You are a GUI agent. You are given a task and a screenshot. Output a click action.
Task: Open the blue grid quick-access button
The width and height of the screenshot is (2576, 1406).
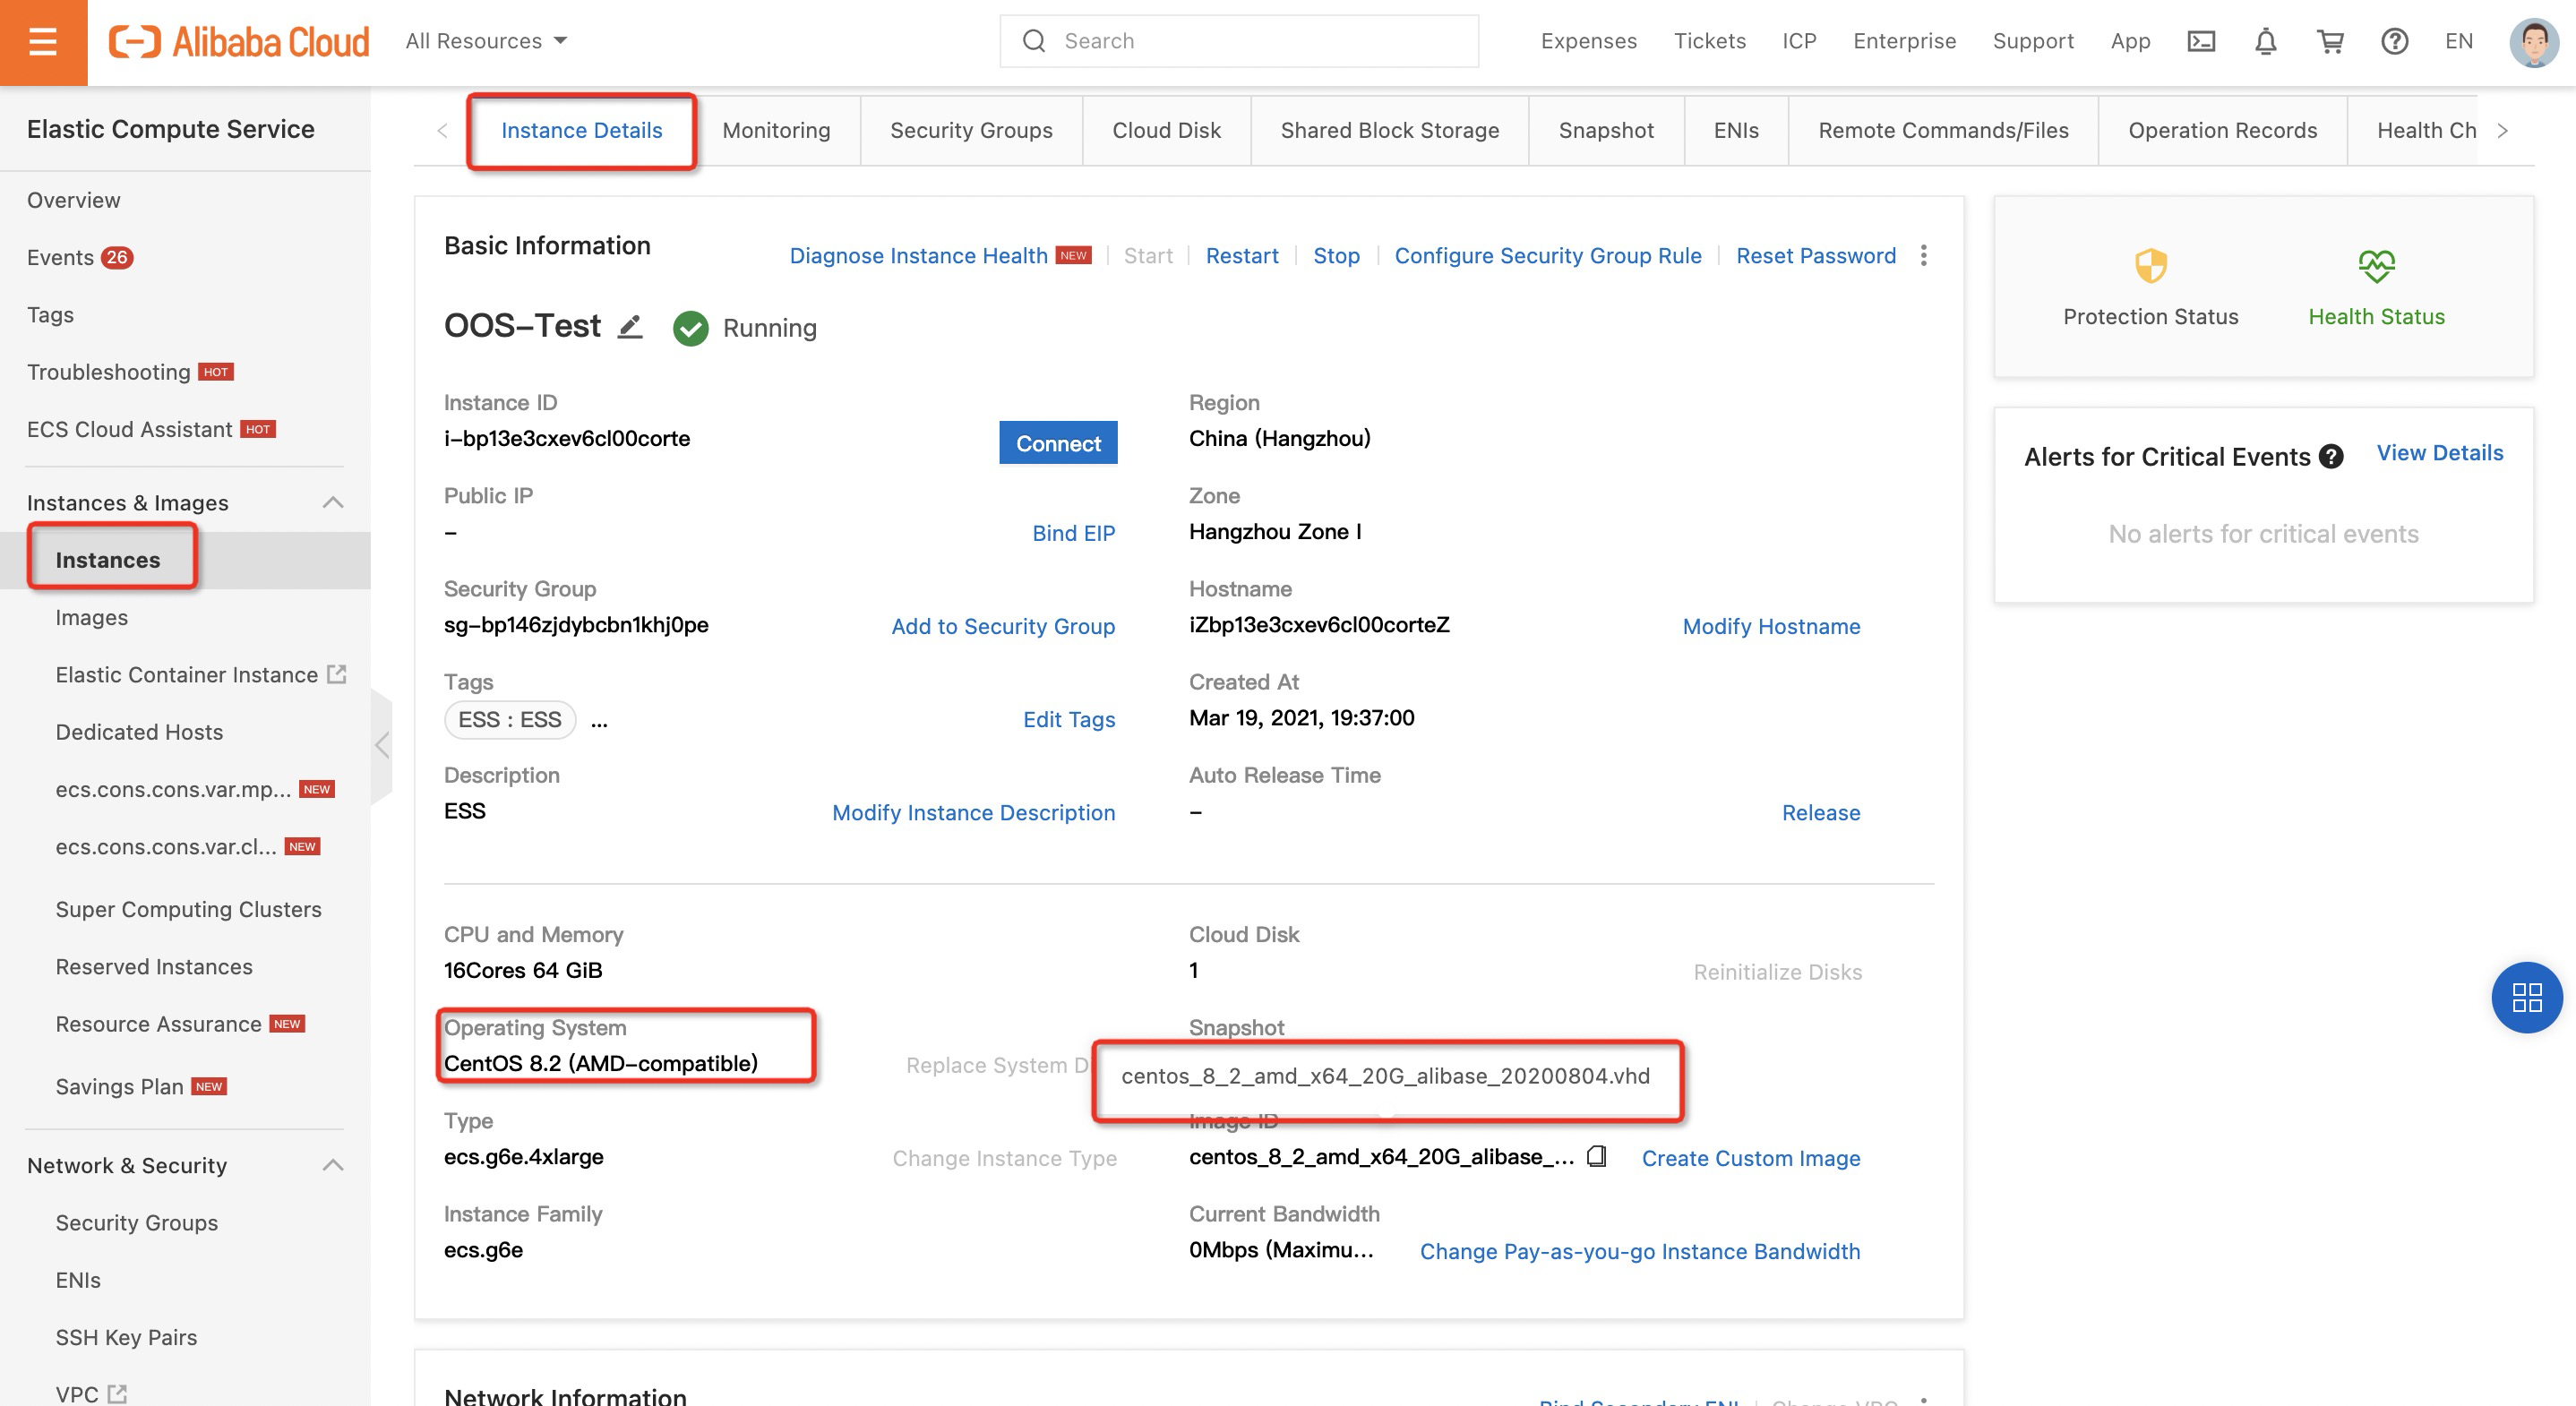click(x=2526, y=997)
